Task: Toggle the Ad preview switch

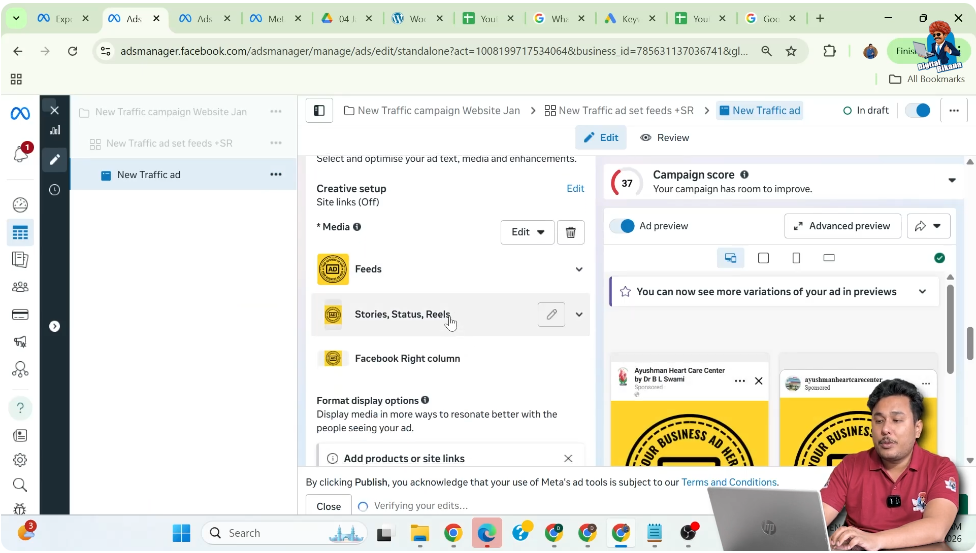Action: [622, 226]
